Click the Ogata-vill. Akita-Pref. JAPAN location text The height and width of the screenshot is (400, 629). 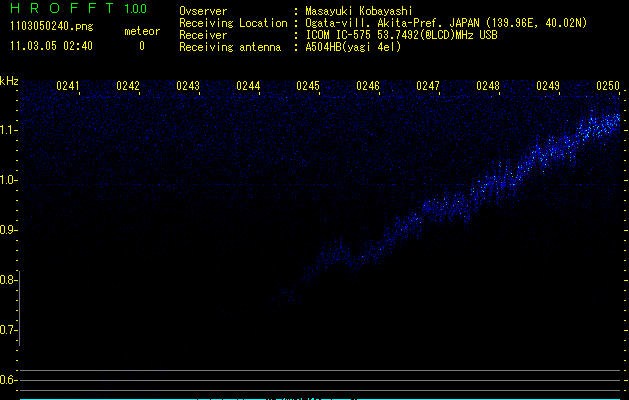click(446, 23)
